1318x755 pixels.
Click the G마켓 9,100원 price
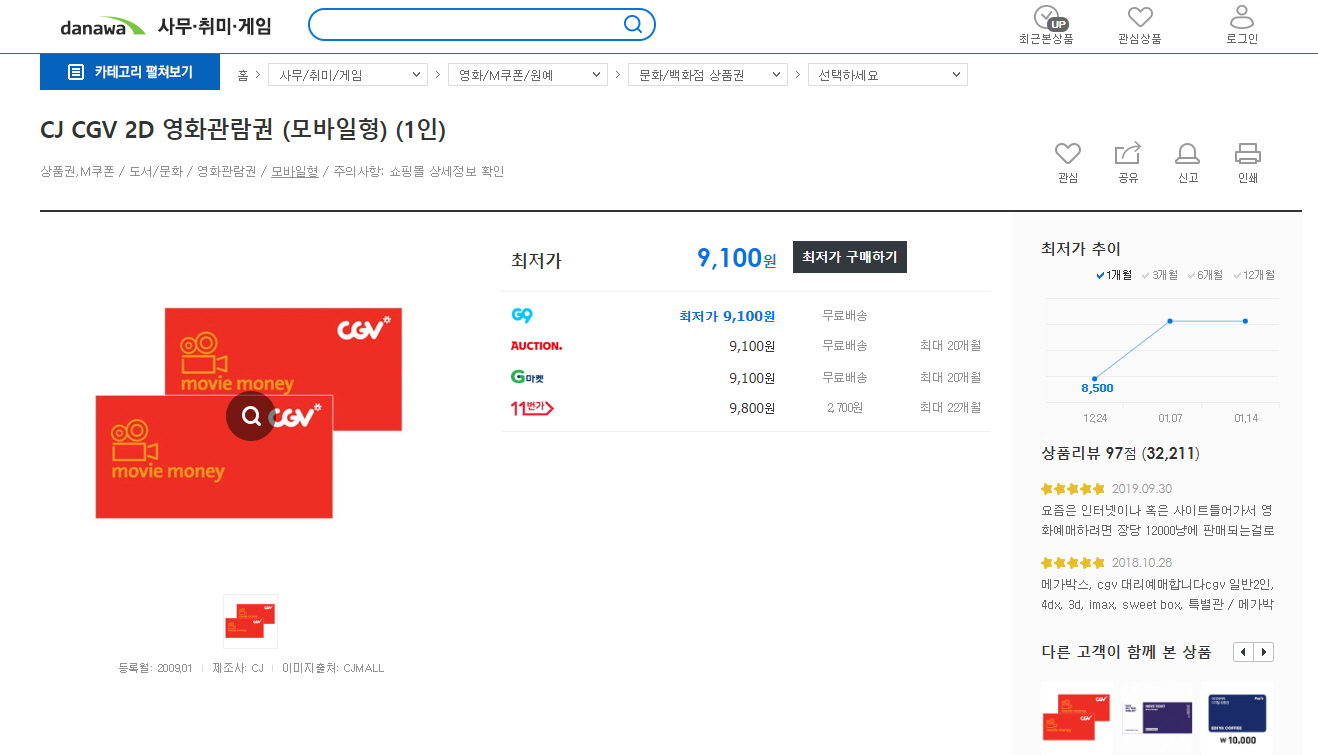click(x=752, y=378)
